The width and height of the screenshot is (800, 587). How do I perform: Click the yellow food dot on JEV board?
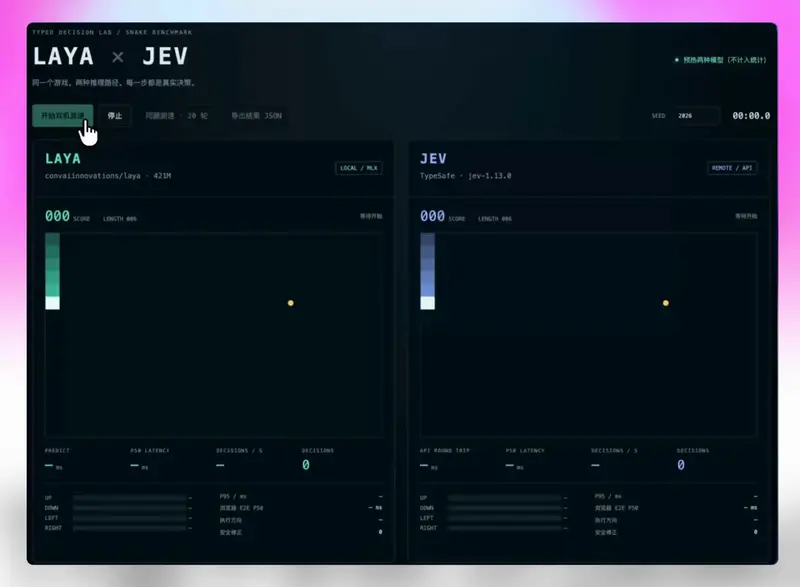665,303
